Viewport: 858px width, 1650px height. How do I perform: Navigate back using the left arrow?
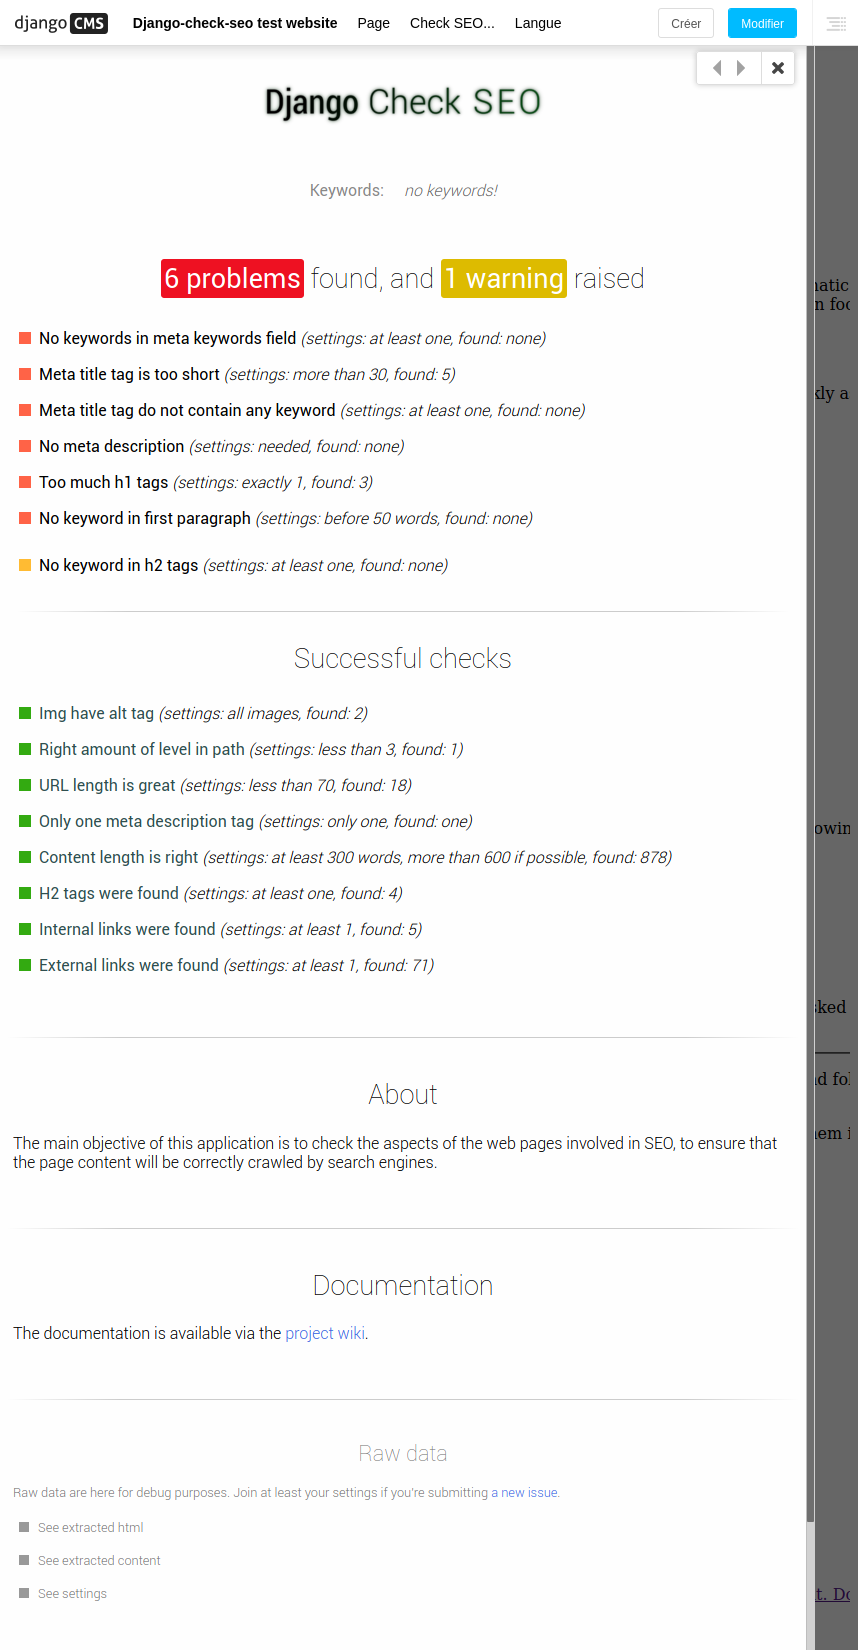click(x=716, y=67)
